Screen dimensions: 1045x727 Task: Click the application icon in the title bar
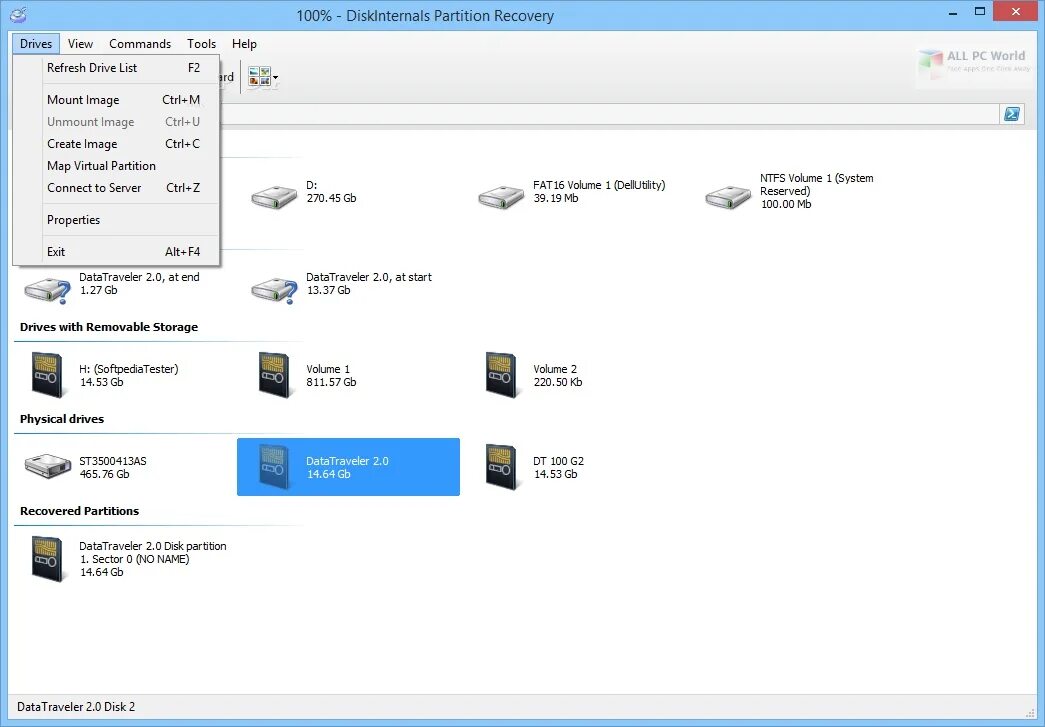pyautogui.click(x=19, y=14)
